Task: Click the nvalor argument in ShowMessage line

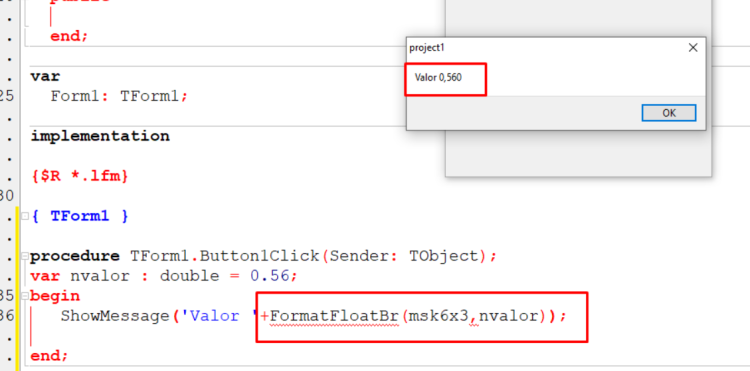Action: click(x=508, y=316)
